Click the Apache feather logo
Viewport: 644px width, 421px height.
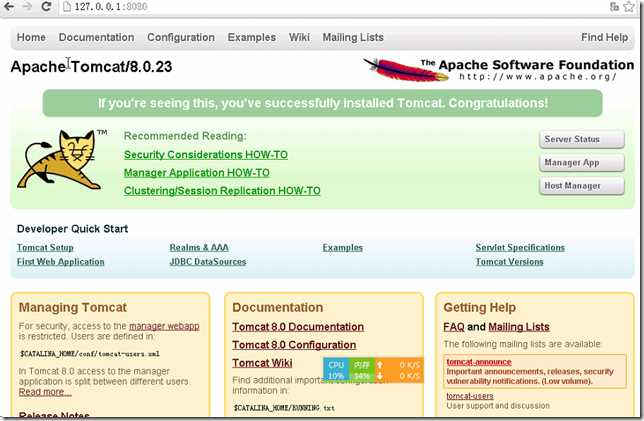tap(405, 70)
